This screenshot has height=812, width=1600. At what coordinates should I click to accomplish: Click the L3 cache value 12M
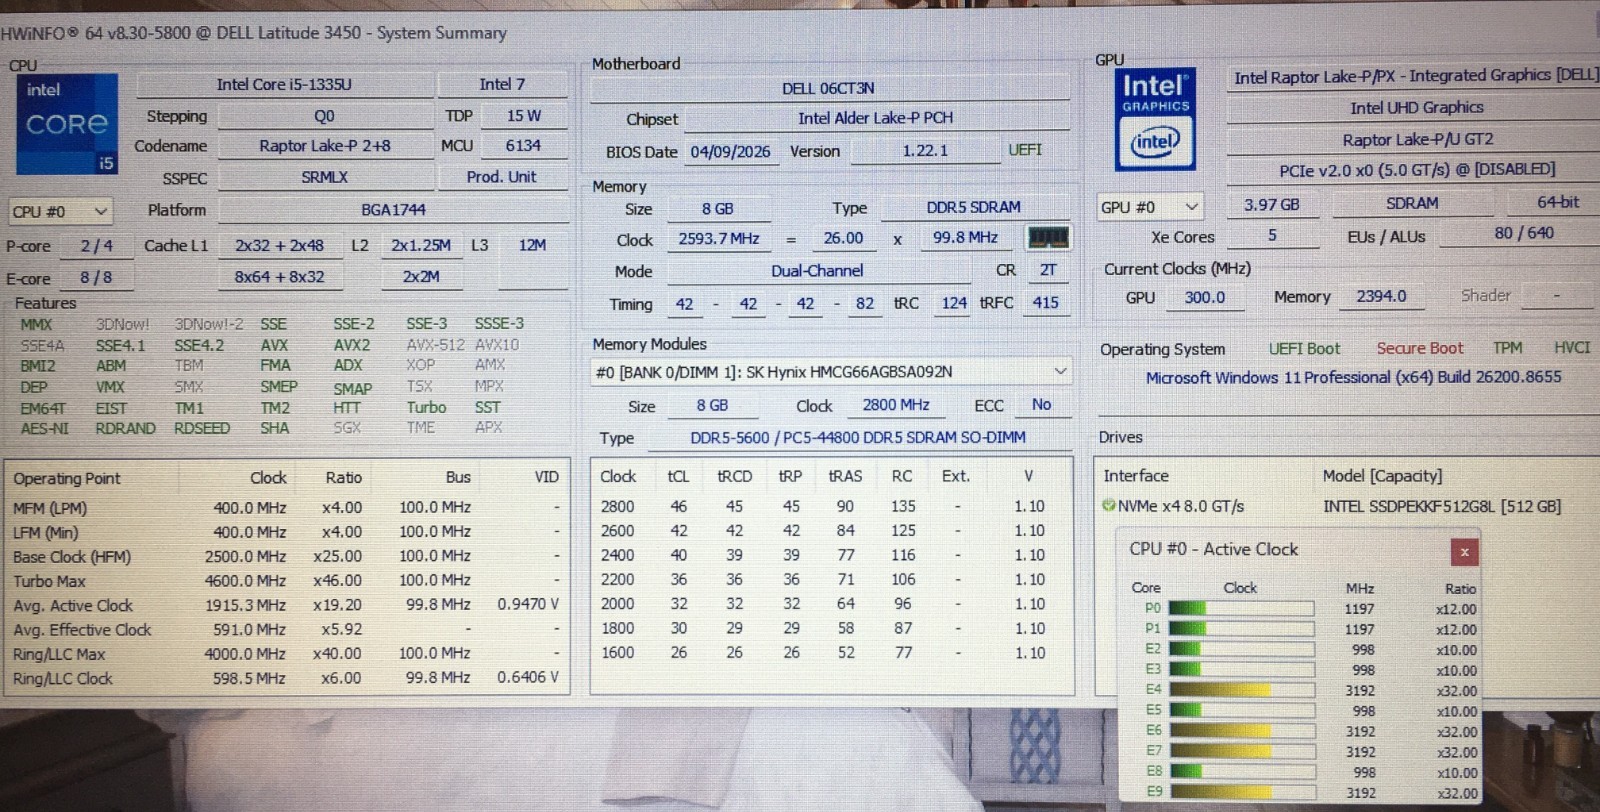click(532, 245)
